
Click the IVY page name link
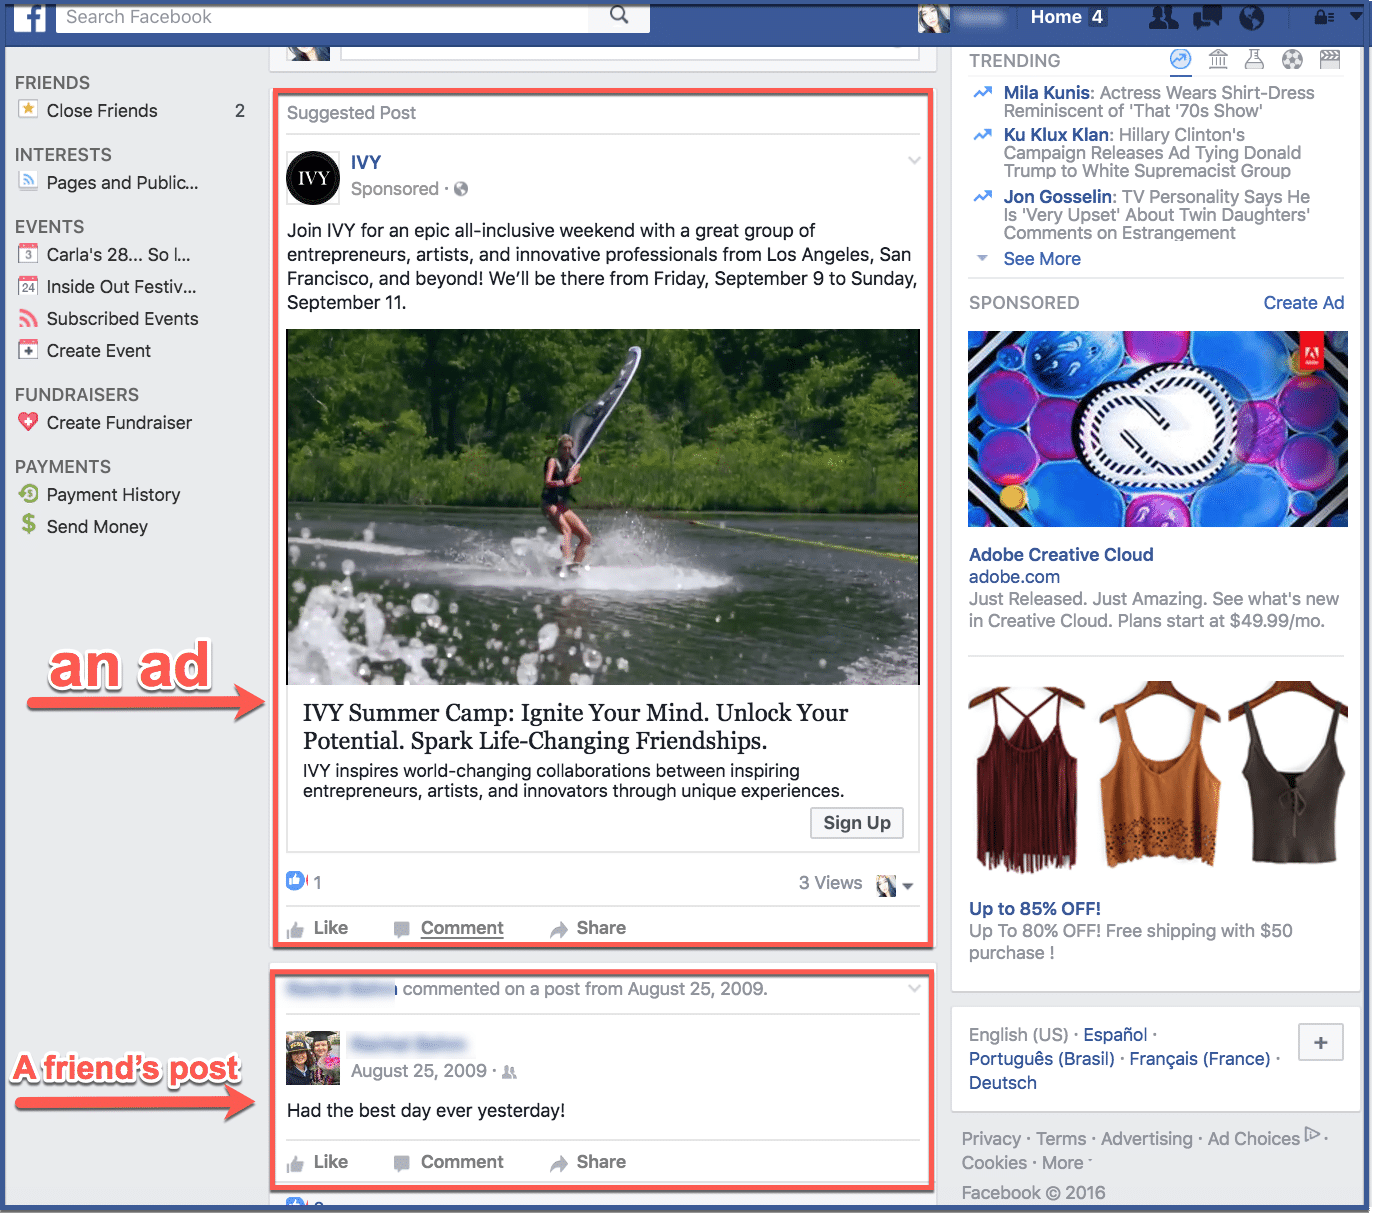pos(366,162)
